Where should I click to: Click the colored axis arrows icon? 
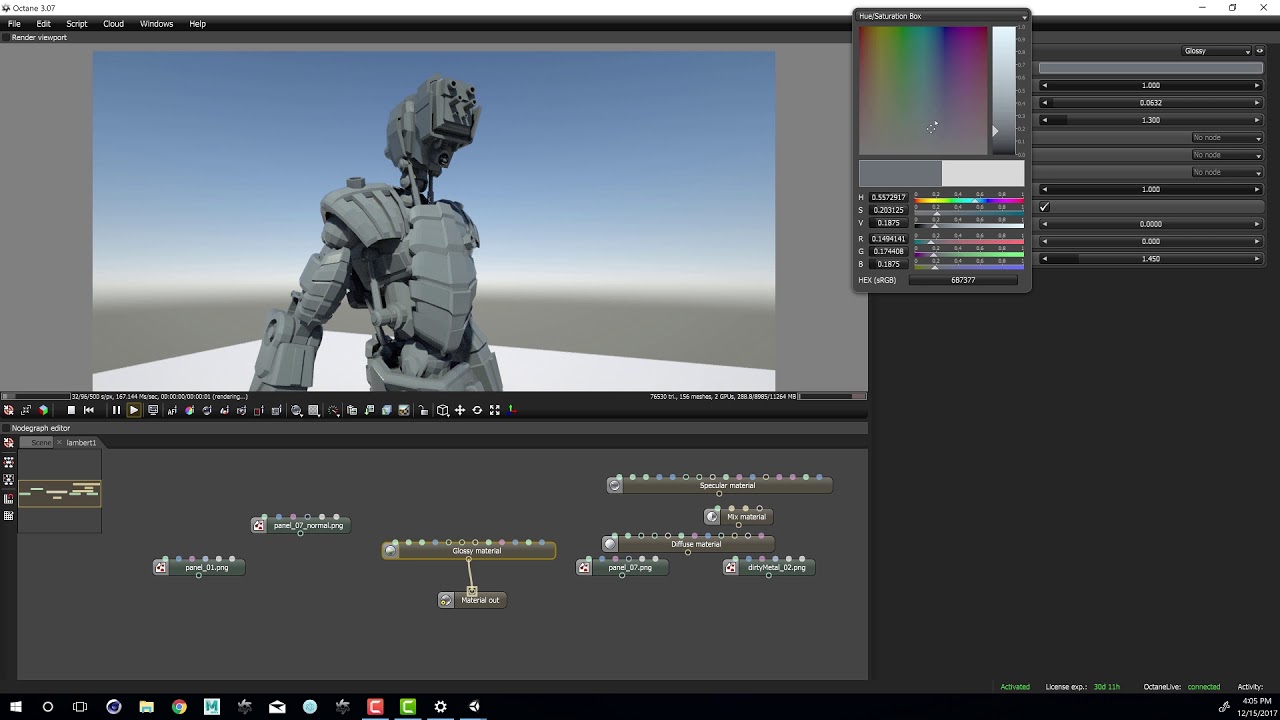point(512,410)
